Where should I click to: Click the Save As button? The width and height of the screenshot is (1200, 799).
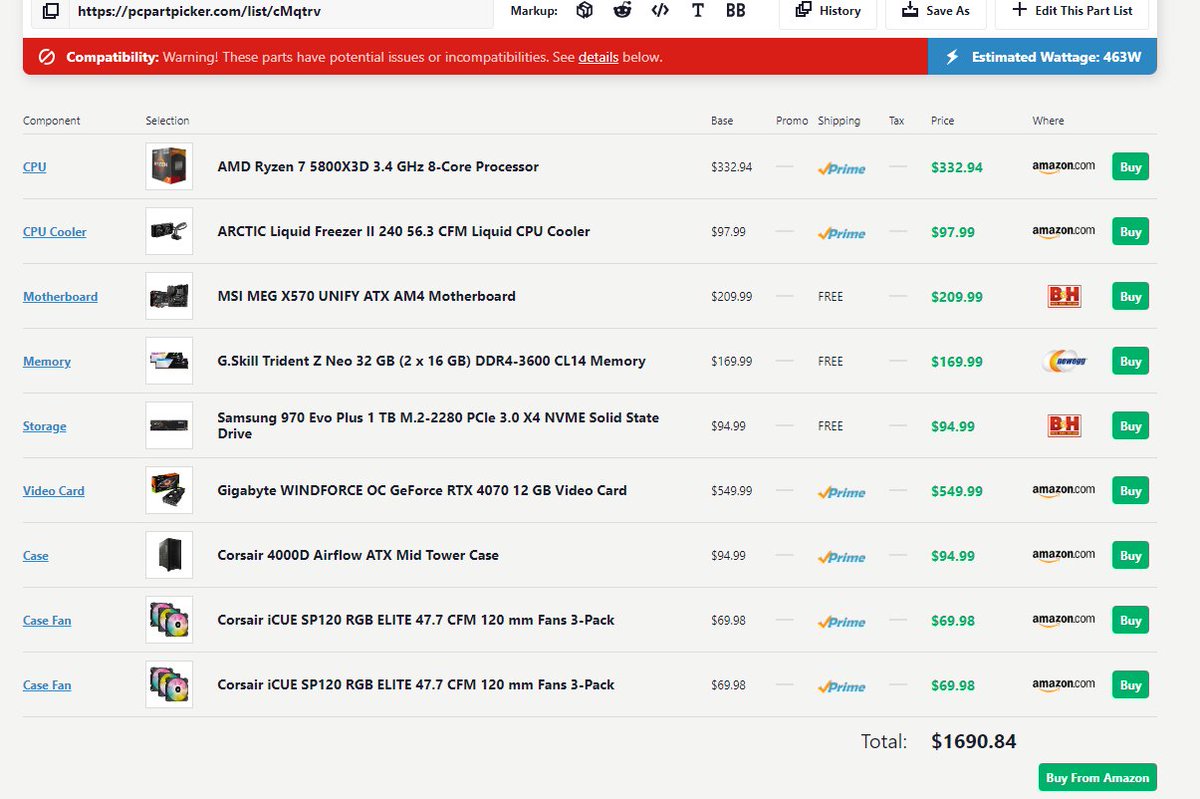[935, 11]
